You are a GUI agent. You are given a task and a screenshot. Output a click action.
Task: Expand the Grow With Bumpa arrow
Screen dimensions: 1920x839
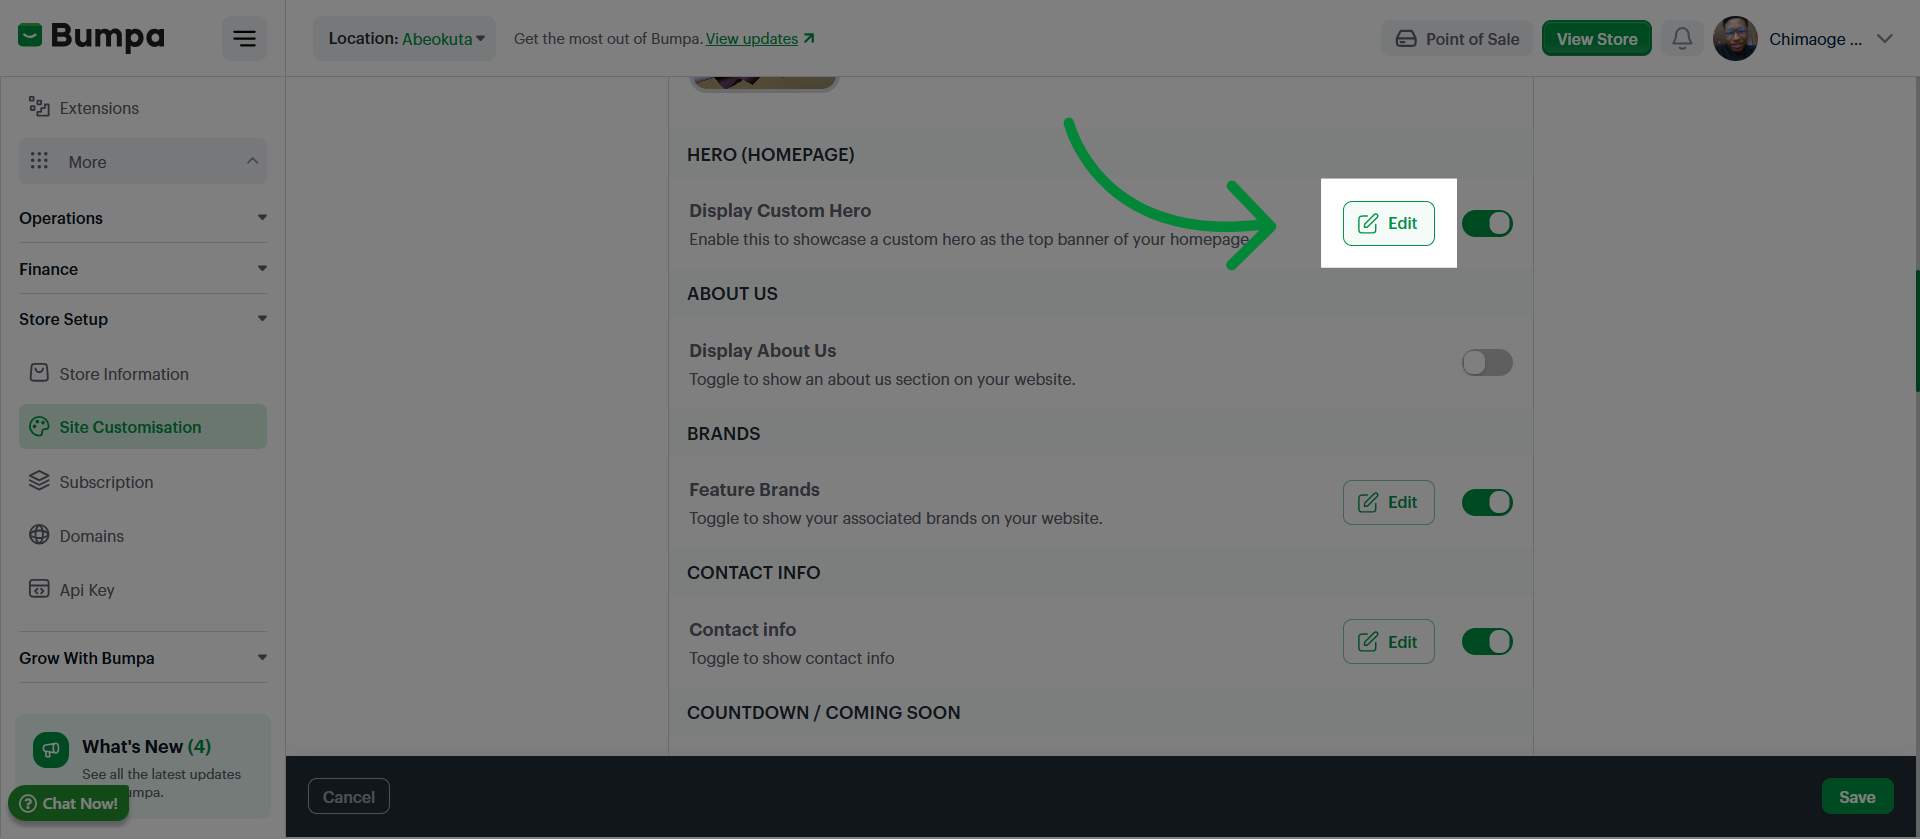click(262, 658)
